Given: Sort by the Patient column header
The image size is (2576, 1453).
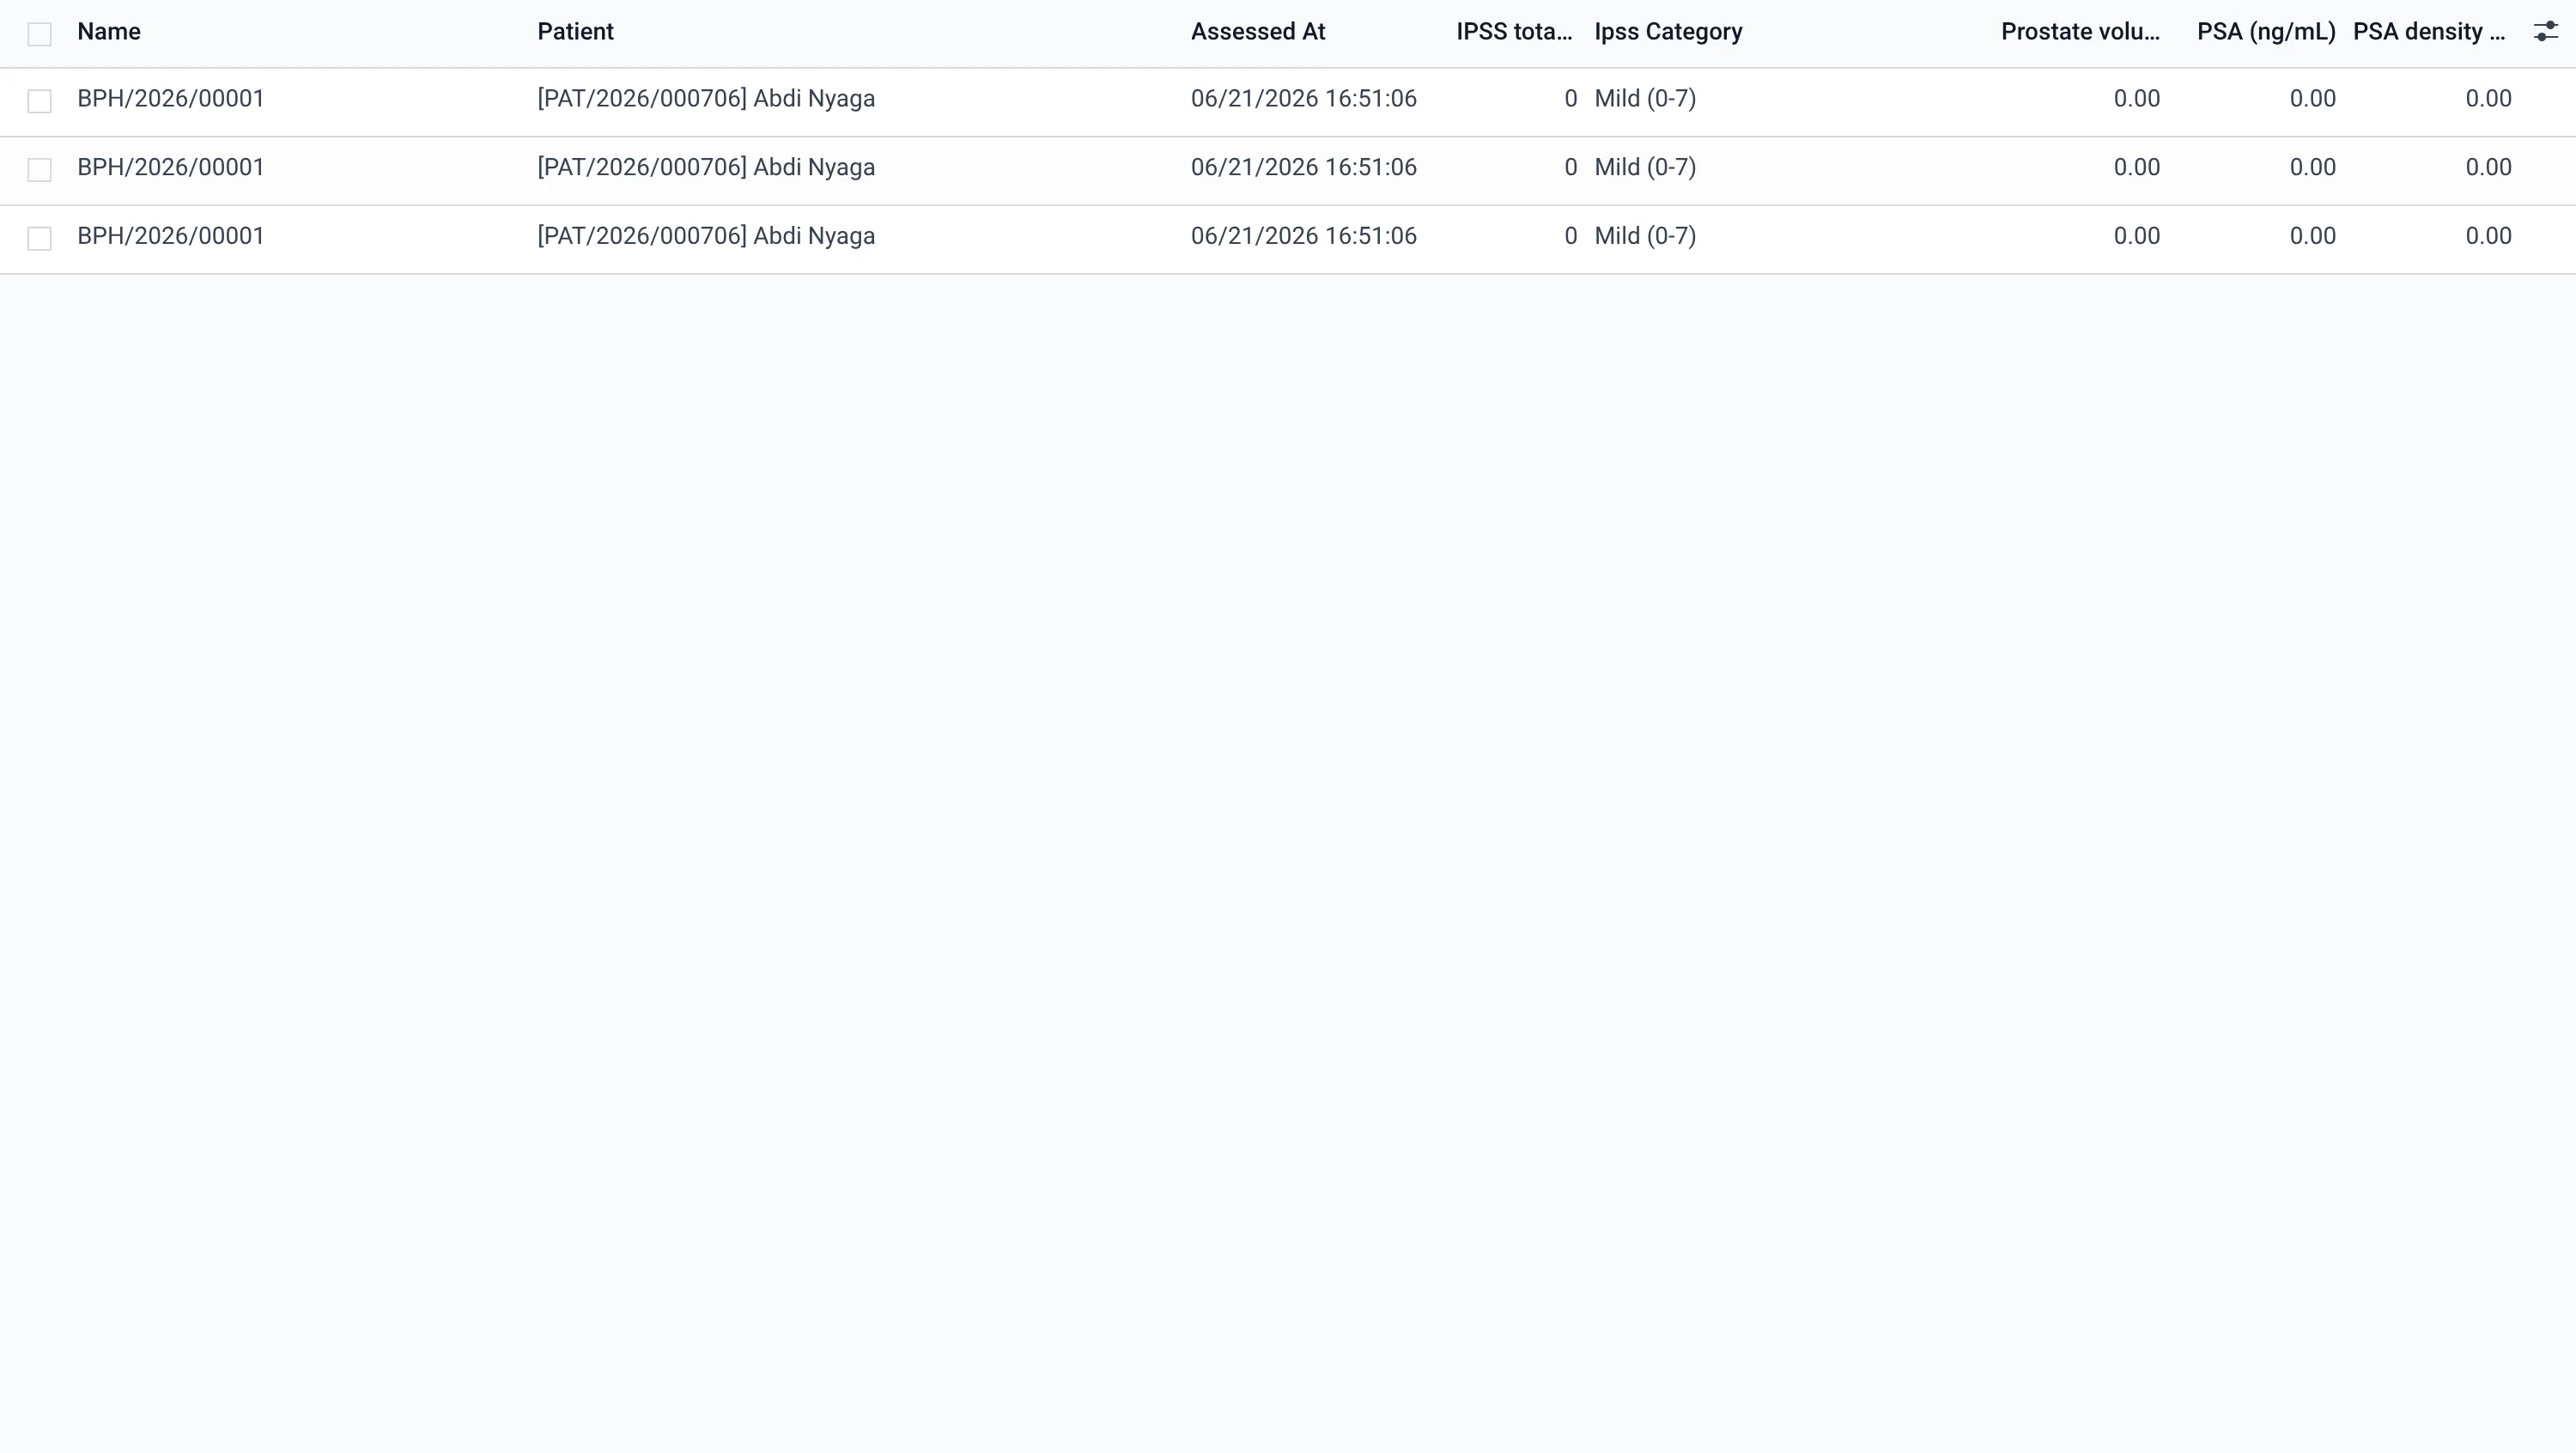Looking at the screenshot, I should pyautogui.click(x=575, y=32).
